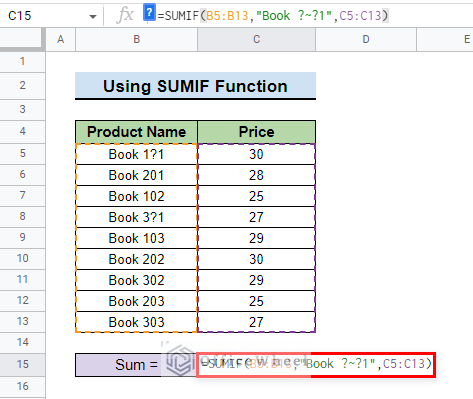The height and width of the screenshot is (399, 473).
Task: Select row 12 header
Action: coord(22,301)
